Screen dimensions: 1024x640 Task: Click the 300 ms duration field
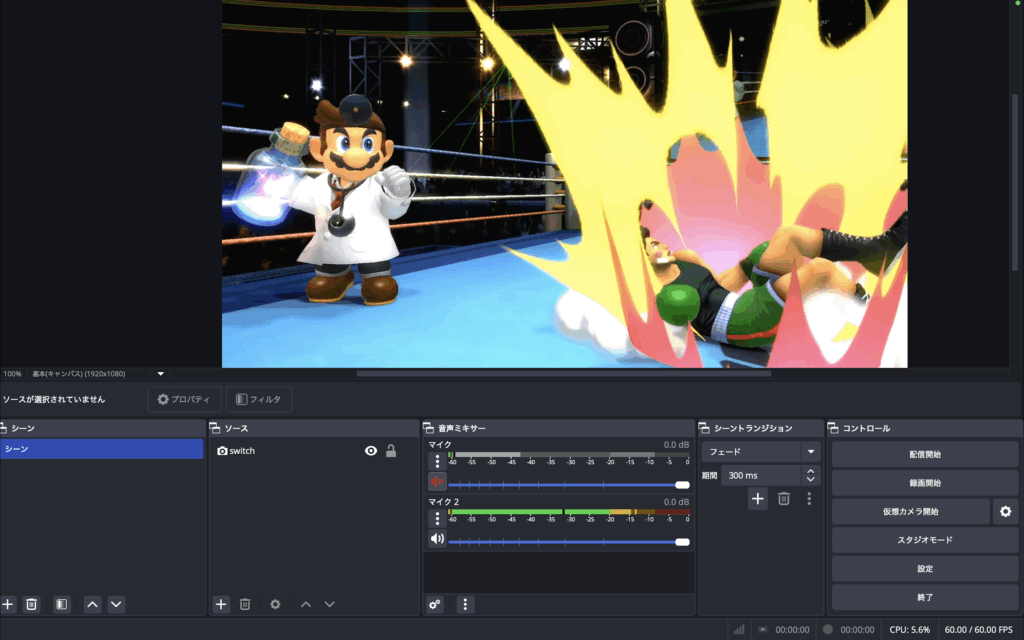tap(762, 475)
